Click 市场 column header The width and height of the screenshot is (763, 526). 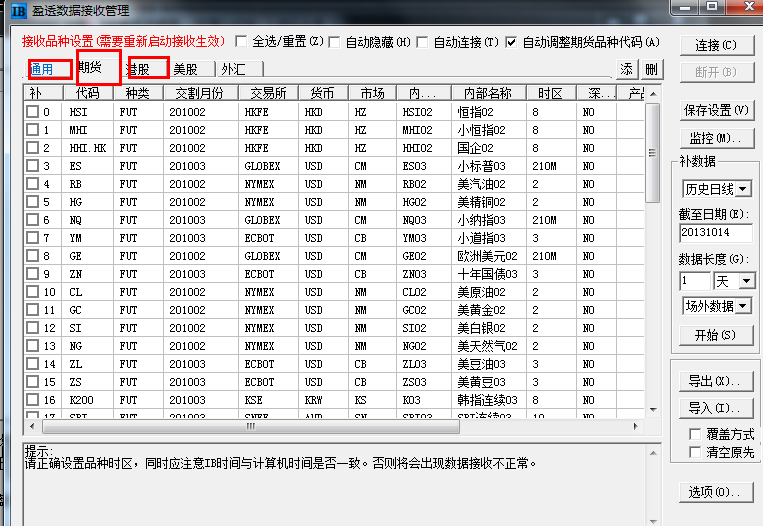coord(373,92)
